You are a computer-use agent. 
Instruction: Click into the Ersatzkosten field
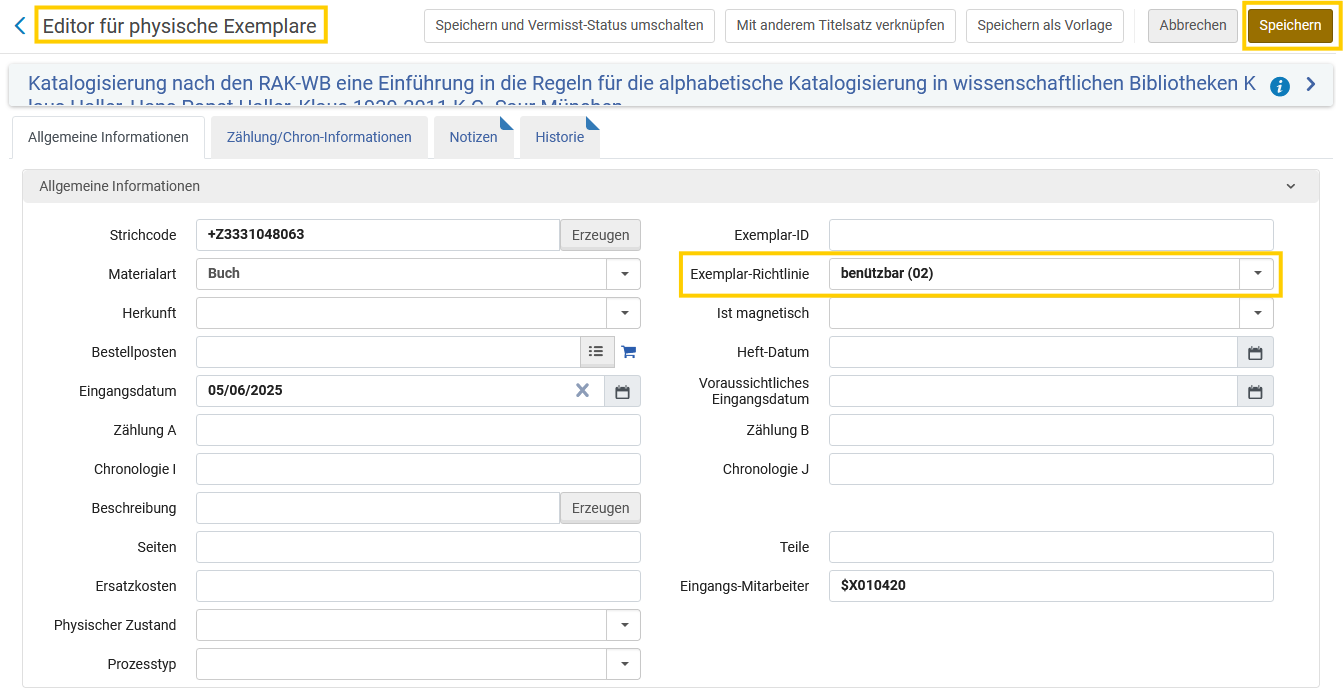[x=418, y=586]
